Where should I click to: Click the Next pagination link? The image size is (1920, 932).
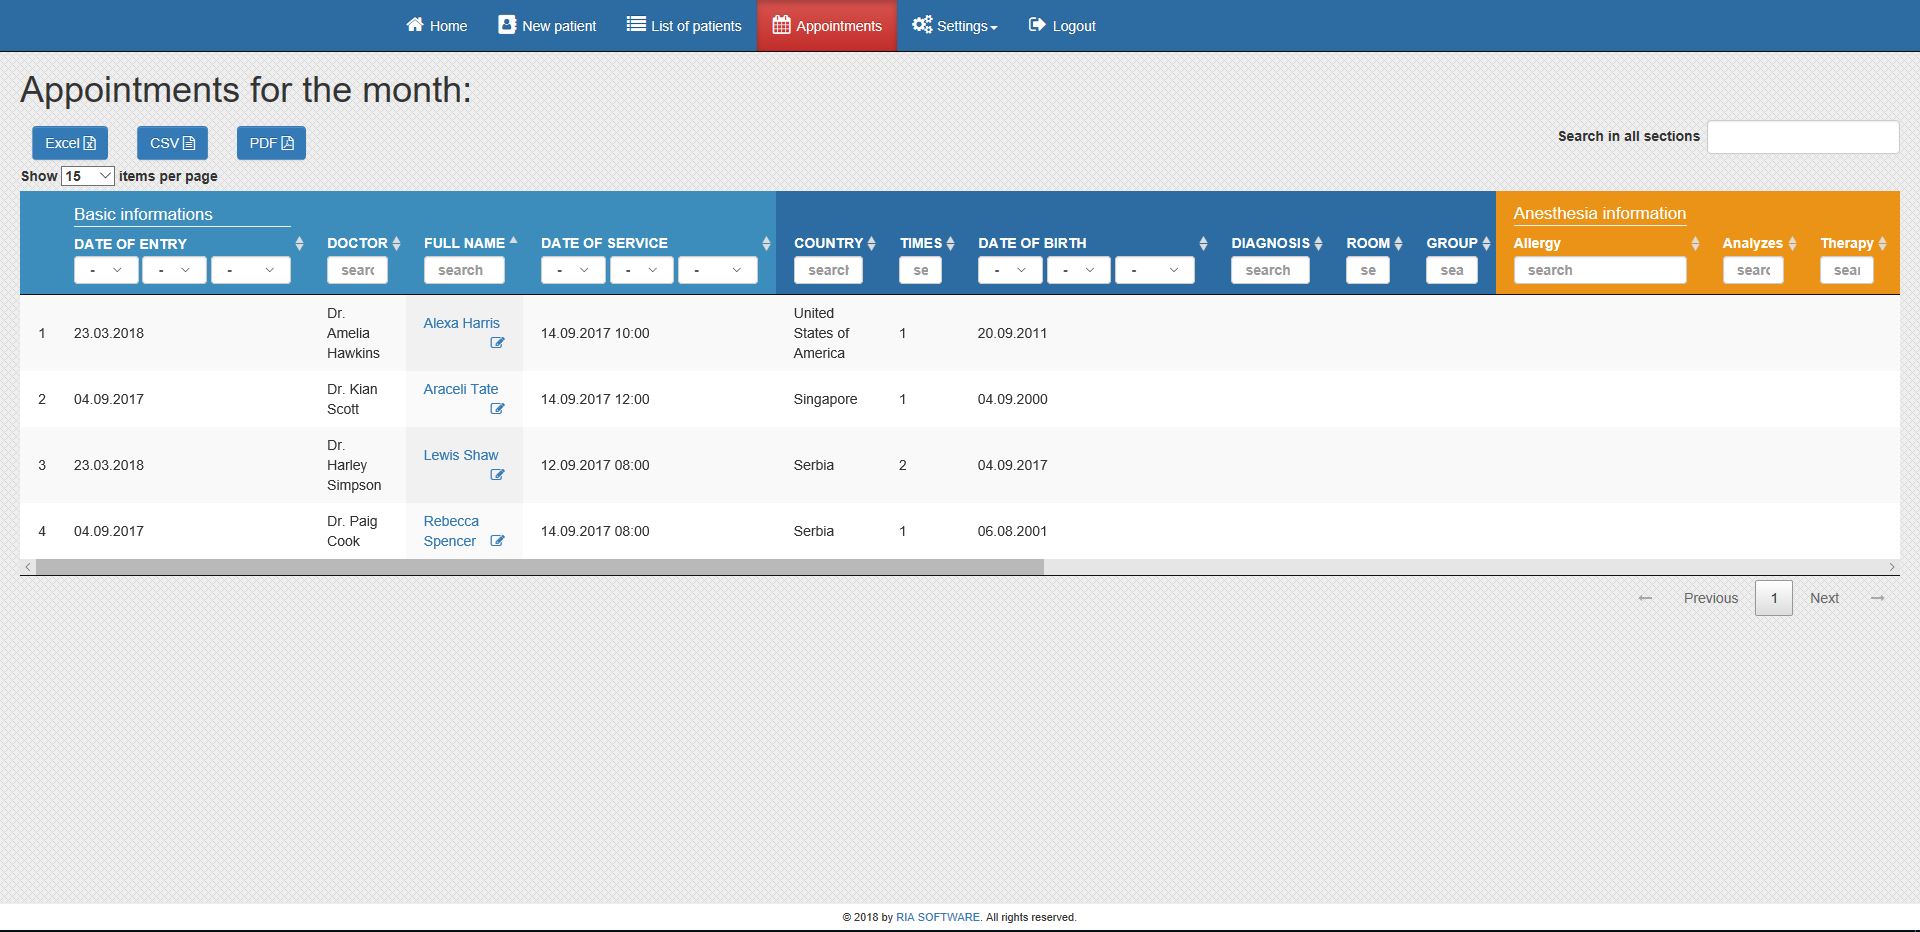1824,598
